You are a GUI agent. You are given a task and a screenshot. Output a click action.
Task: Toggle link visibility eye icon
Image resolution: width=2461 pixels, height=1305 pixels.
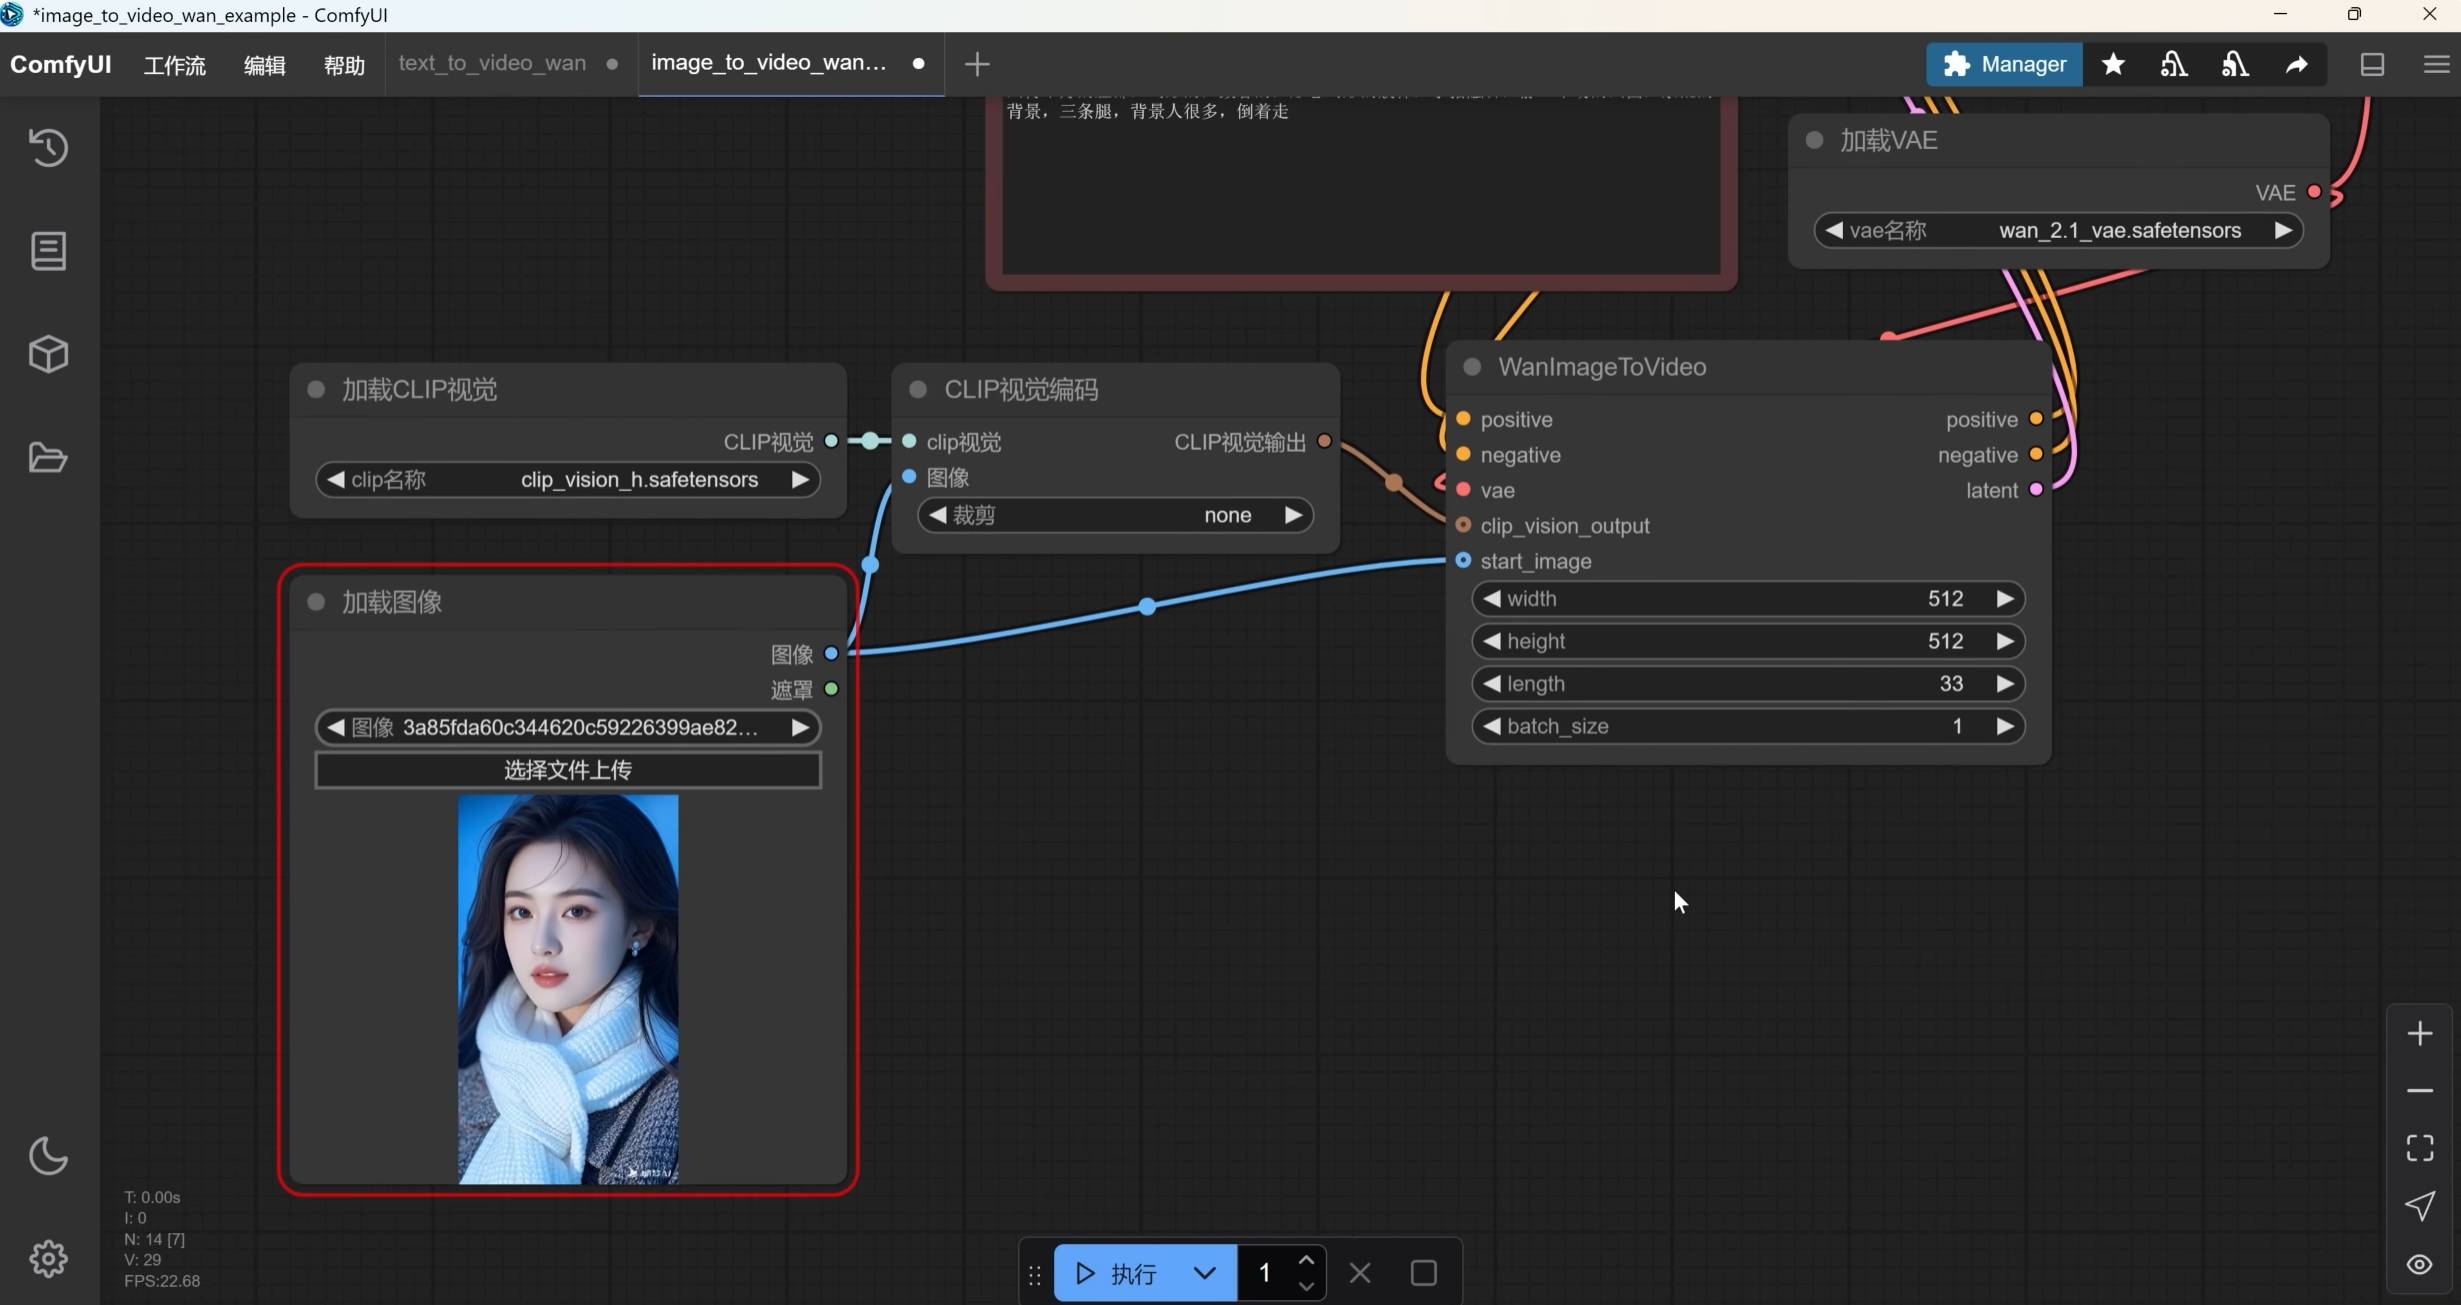pos(2419,1264)
